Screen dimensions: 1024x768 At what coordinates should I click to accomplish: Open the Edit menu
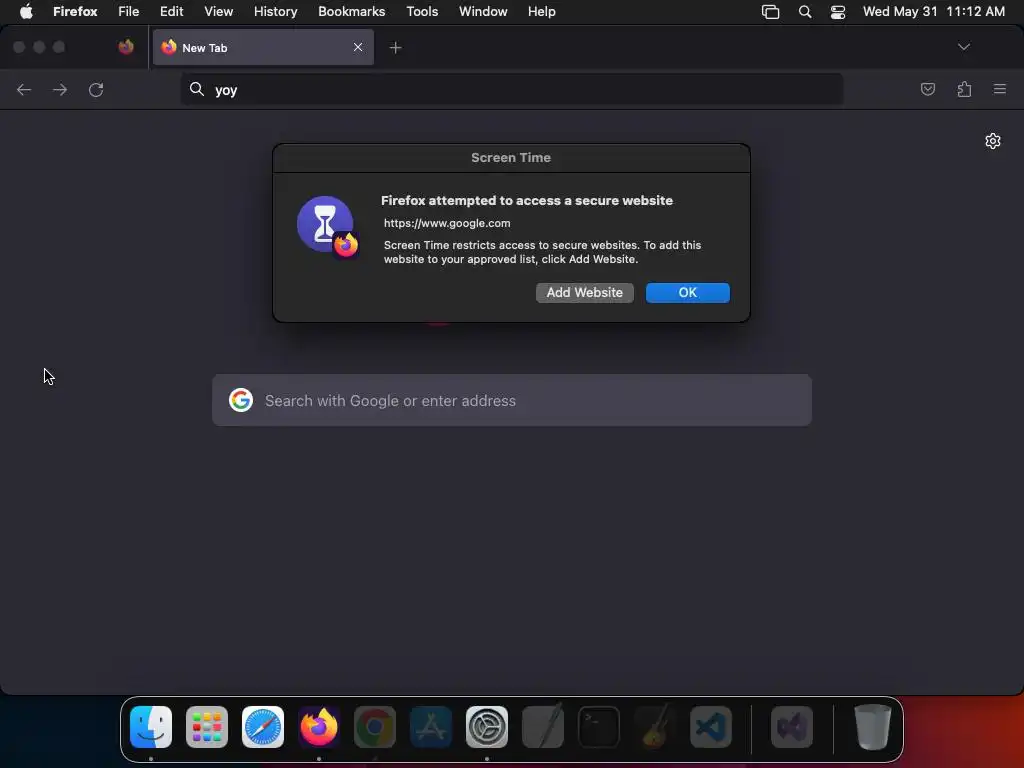171,12
